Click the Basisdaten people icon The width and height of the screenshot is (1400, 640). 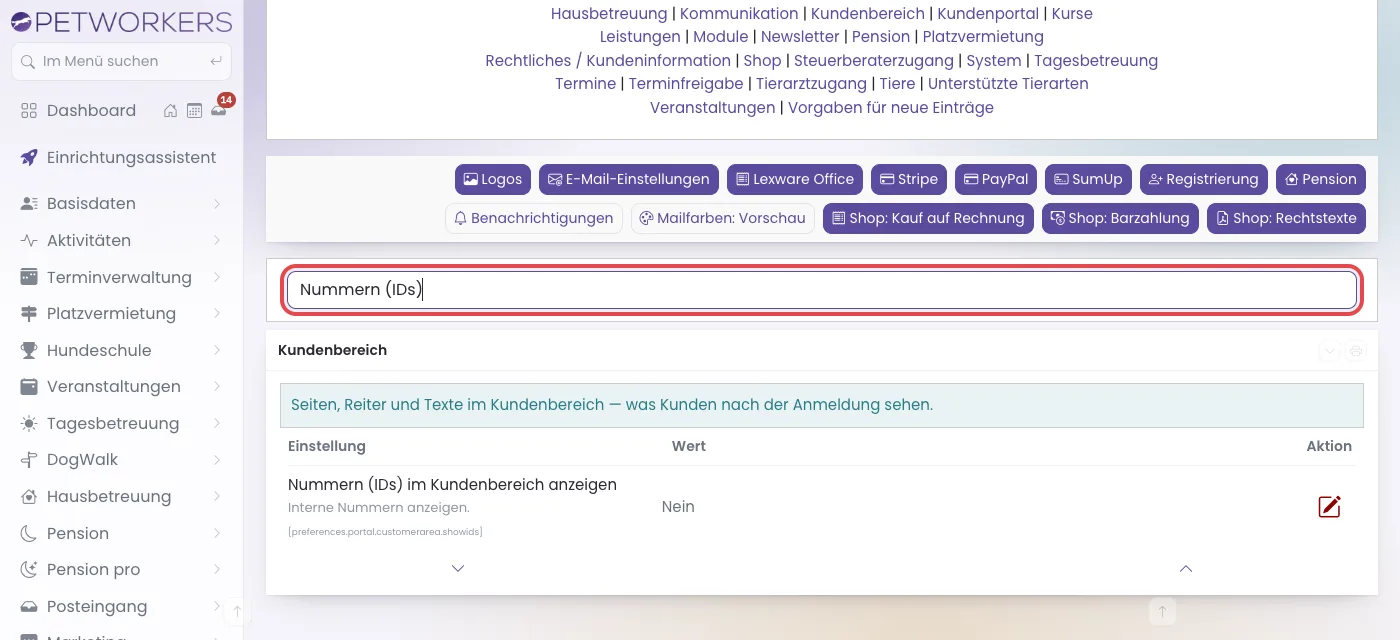point(29,204)
